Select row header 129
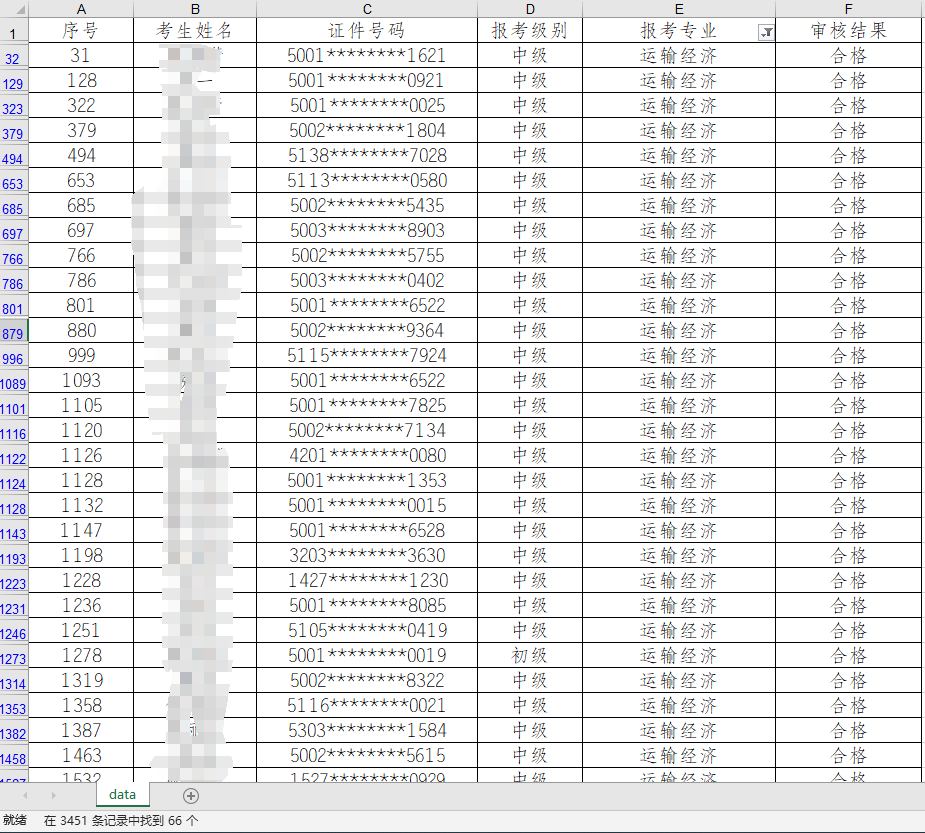 click(x=14, y=81)
